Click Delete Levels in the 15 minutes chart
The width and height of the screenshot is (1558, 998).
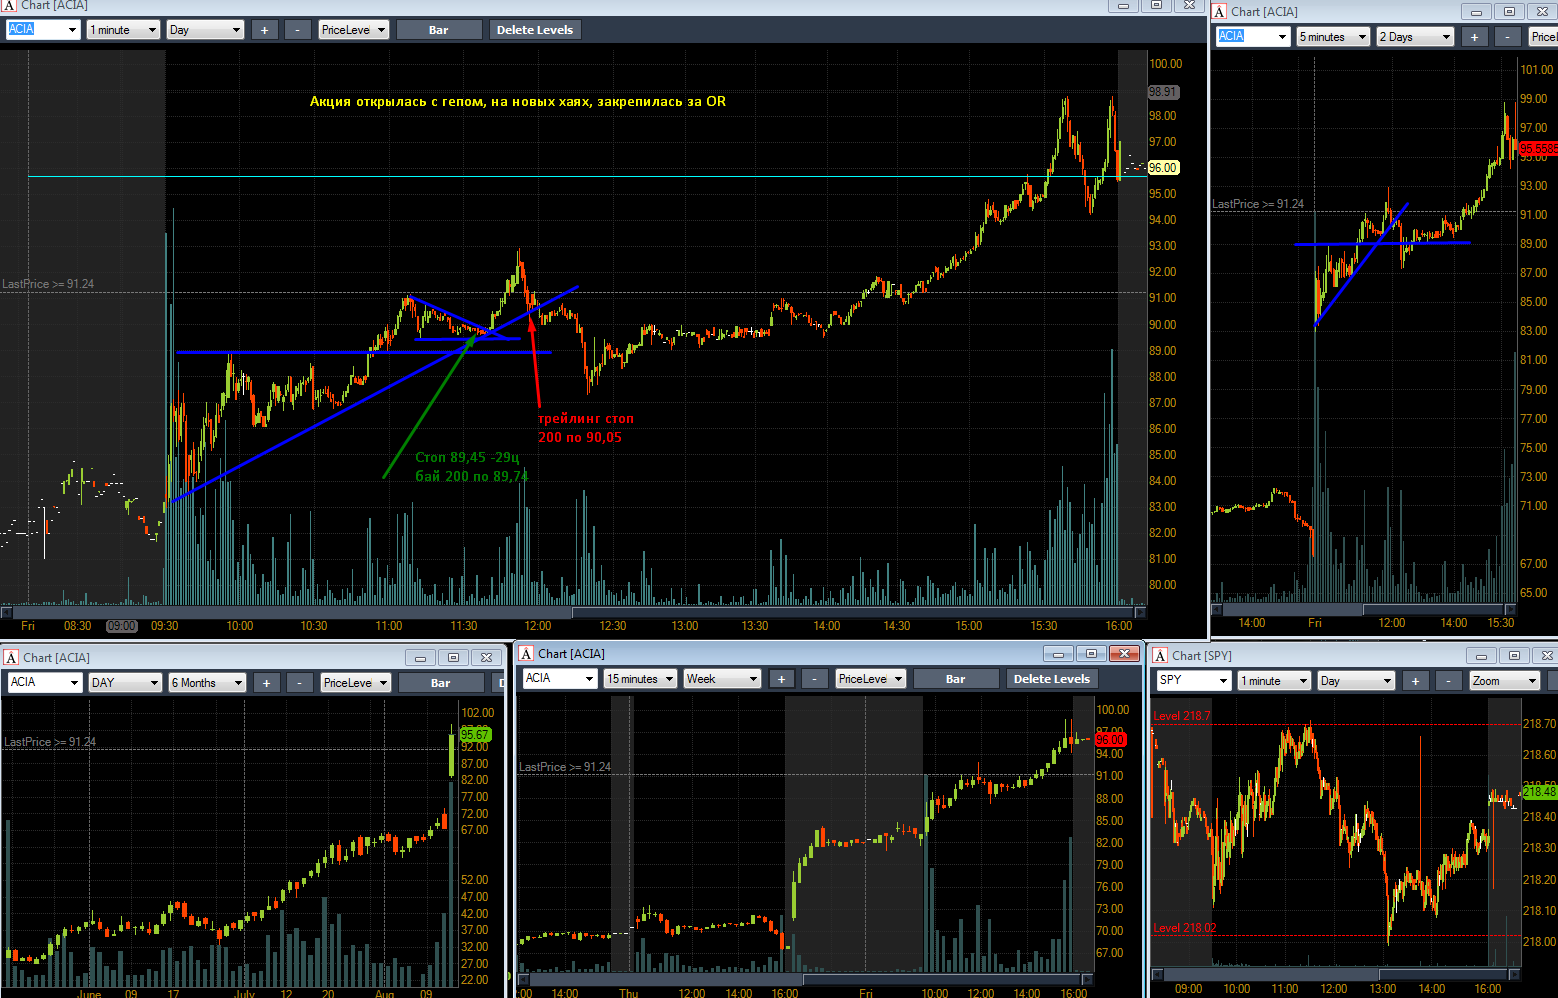click(x=1052, y=679)
